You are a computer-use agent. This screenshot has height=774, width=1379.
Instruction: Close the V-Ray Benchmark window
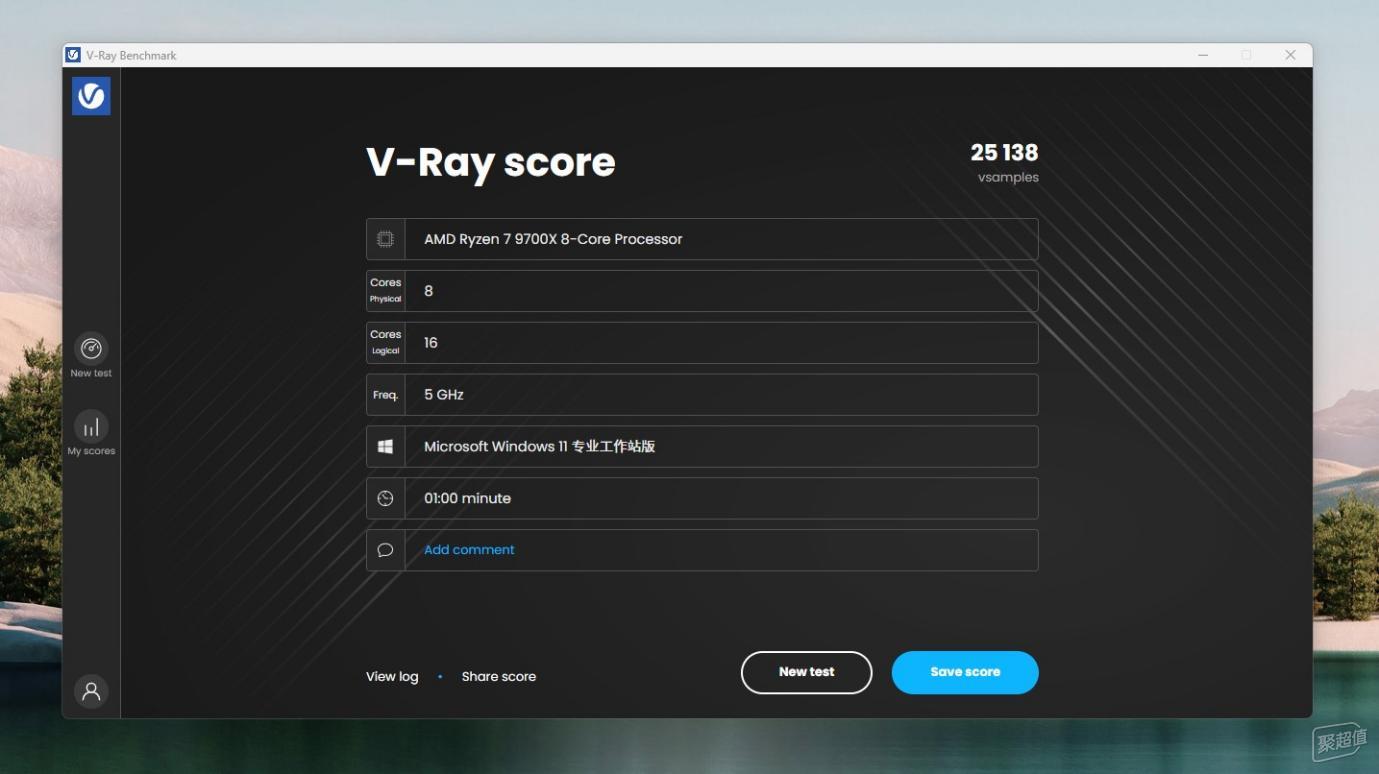pyautogui.click(x=1290, y=55)
